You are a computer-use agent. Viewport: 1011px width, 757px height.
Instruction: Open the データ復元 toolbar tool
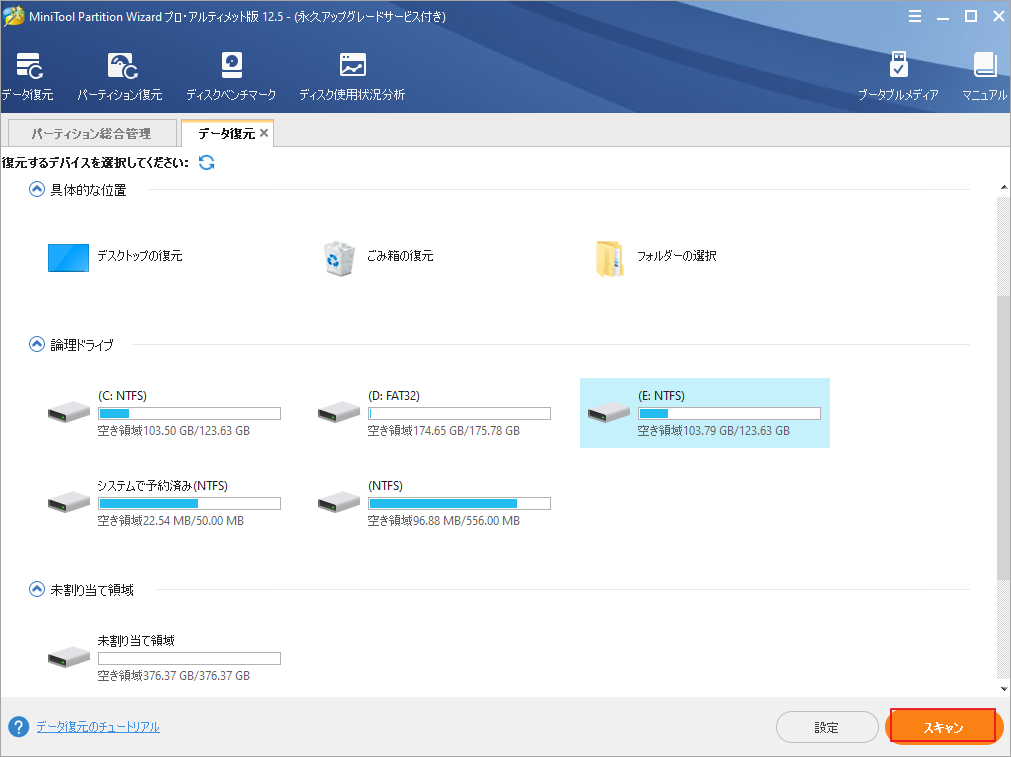pyautogui.click(x=27, y=76)
